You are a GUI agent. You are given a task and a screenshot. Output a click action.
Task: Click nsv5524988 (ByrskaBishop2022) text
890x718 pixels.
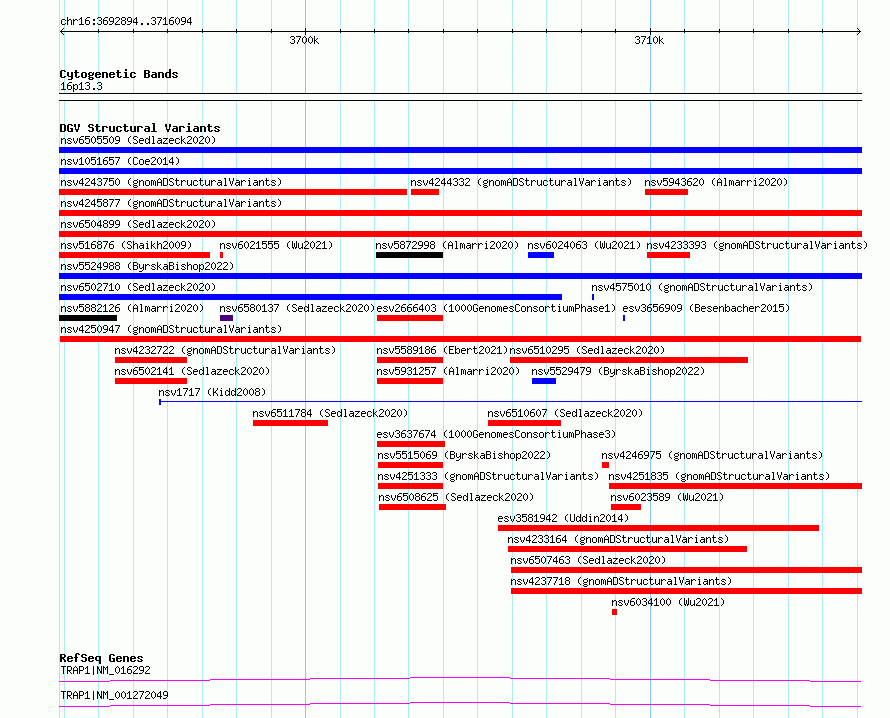coord(147,266)
